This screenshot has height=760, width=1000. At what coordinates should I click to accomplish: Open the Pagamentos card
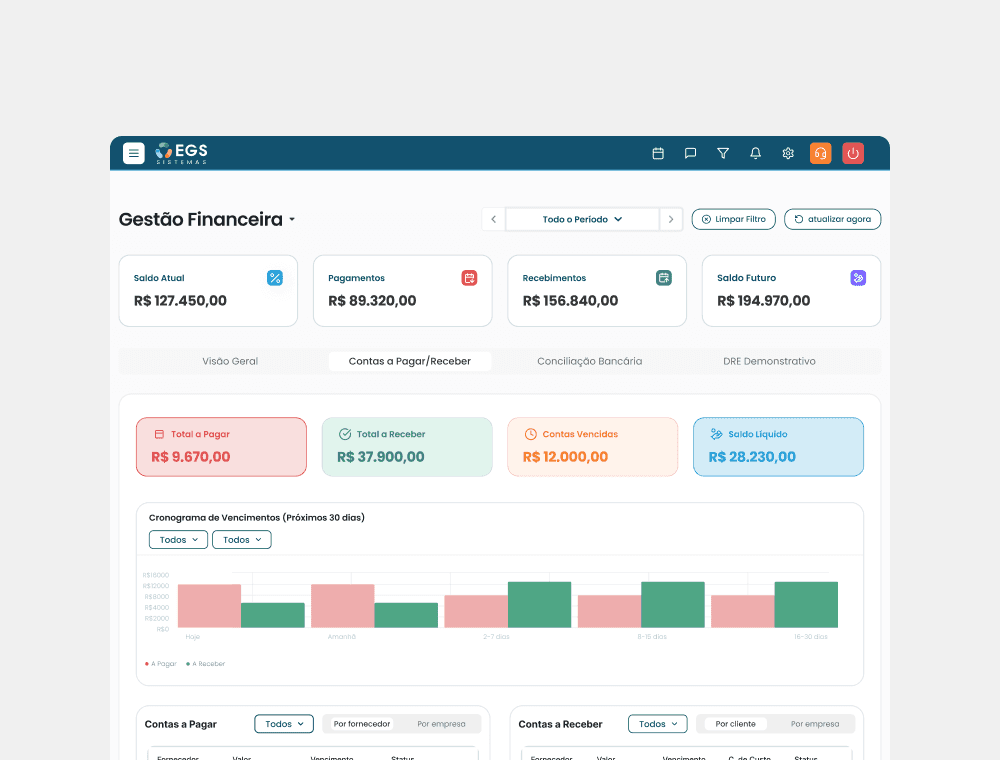pos(402,291)
